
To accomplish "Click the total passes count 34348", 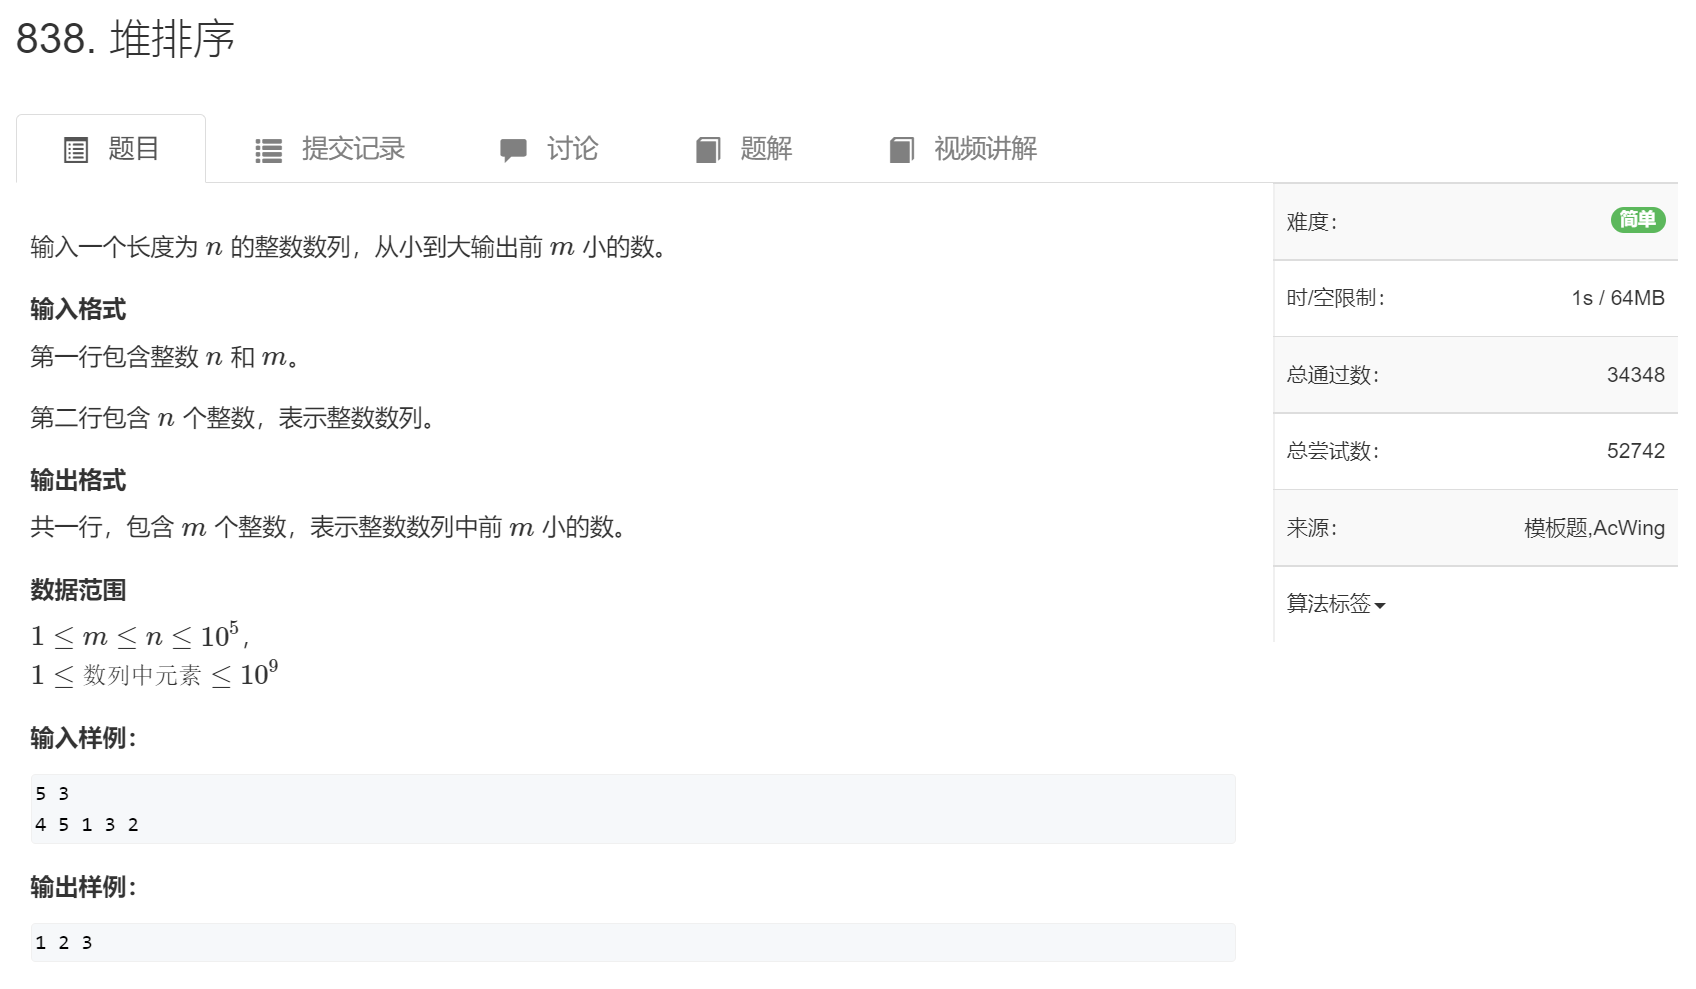I will pyautogui.click(x=1636, y=374).
